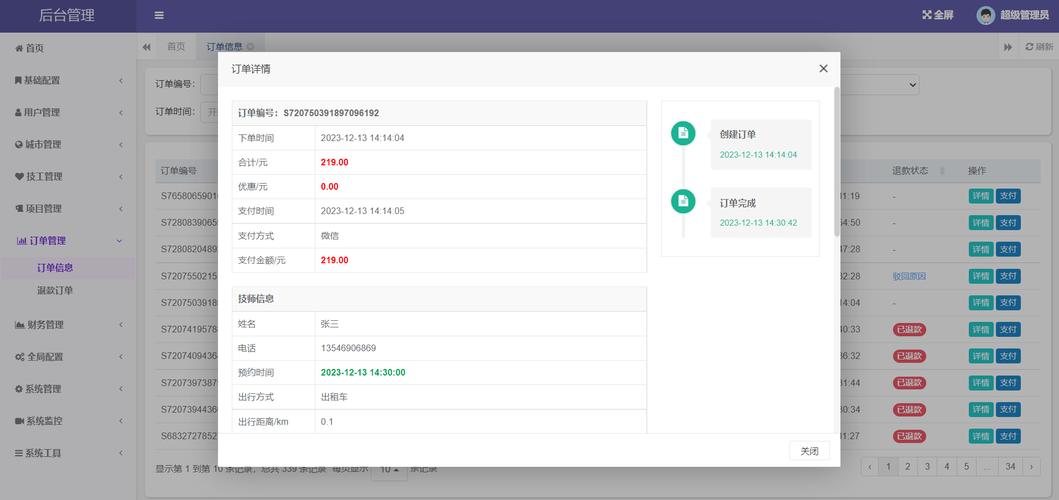Switch to the 首页 tab

pyautogui.click(x=176, y=47)
